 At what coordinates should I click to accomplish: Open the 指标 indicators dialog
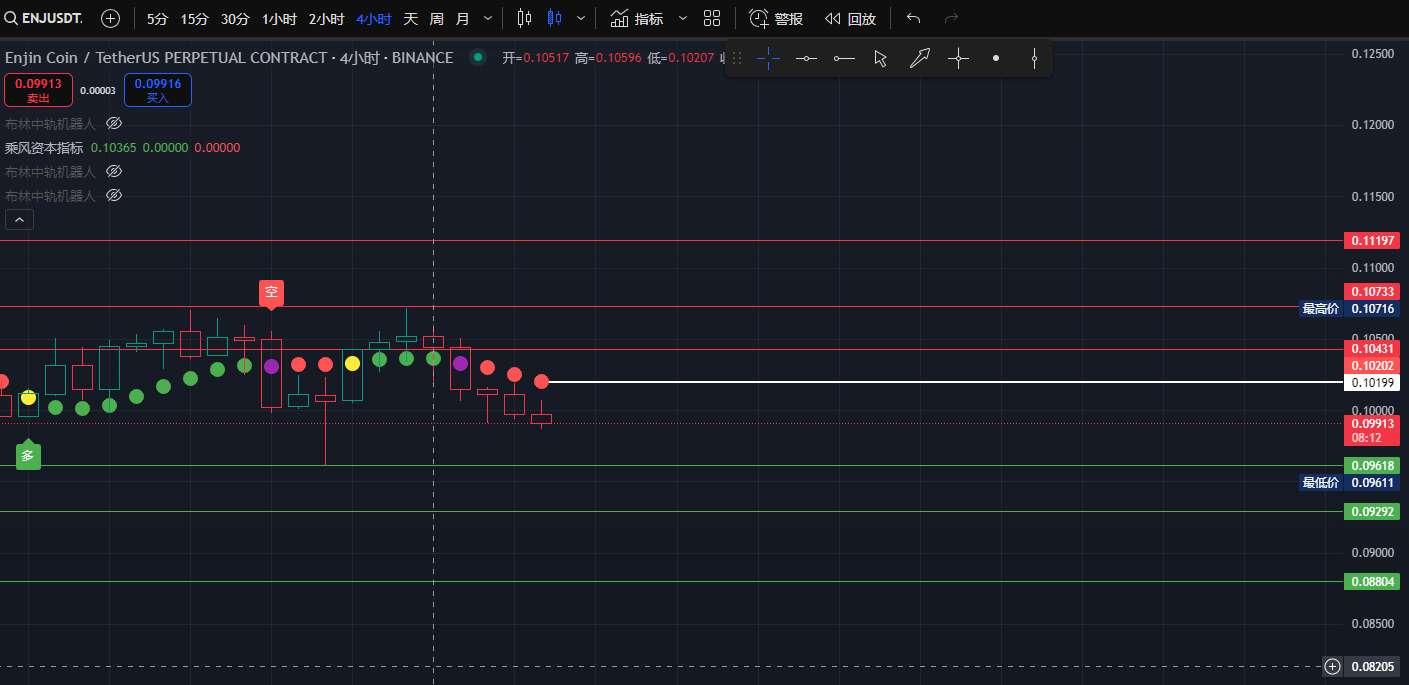(636, 18)
